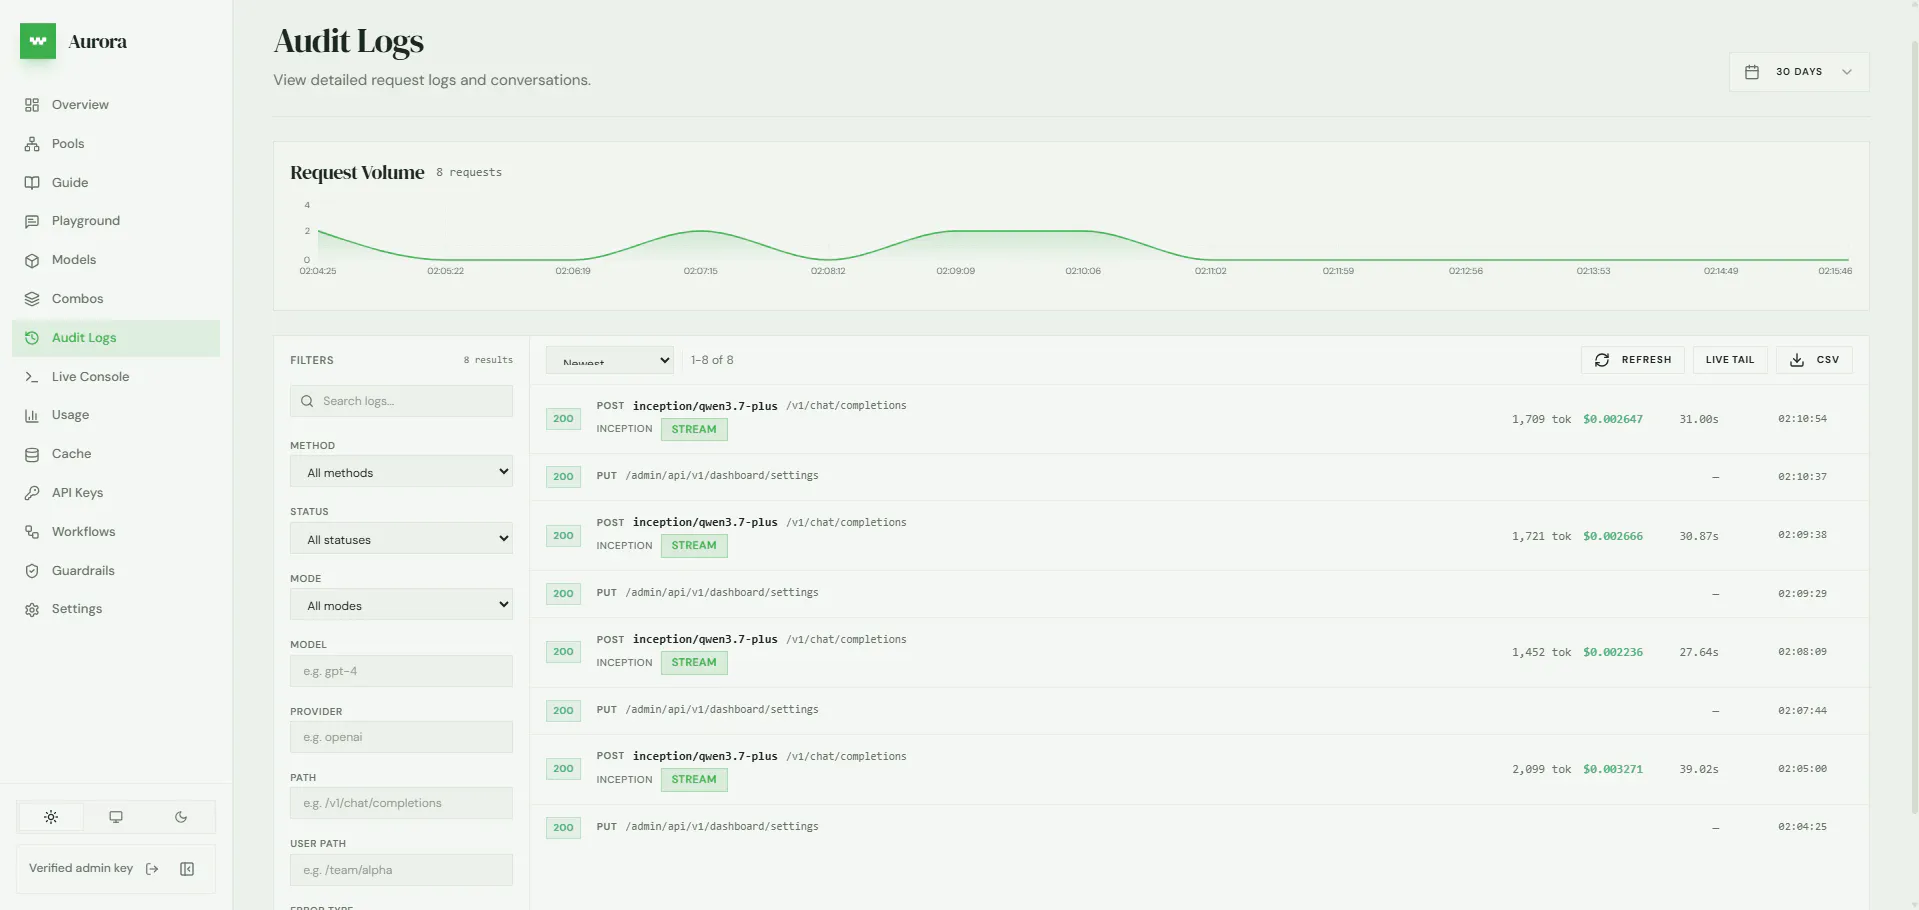The image size is (1919, 910).
Task: Open the PUT settings log at 02:10:37
Action: tap(1199, 477)
